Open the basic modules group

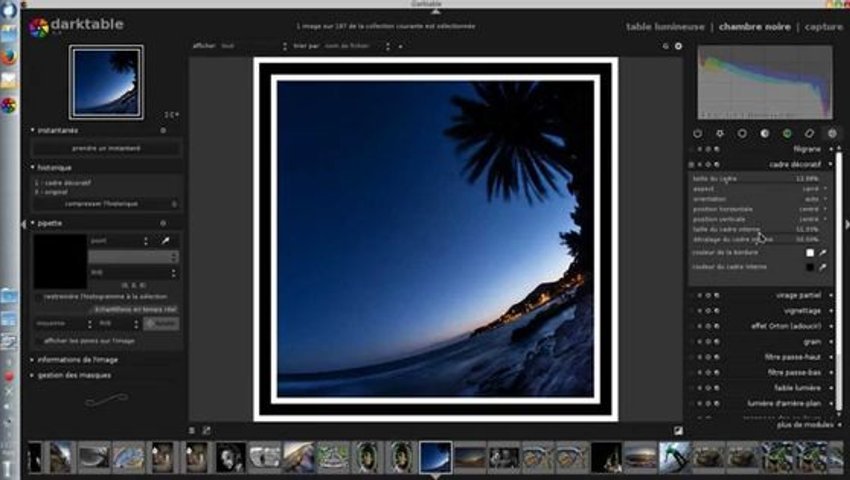[x=742, y=133]
